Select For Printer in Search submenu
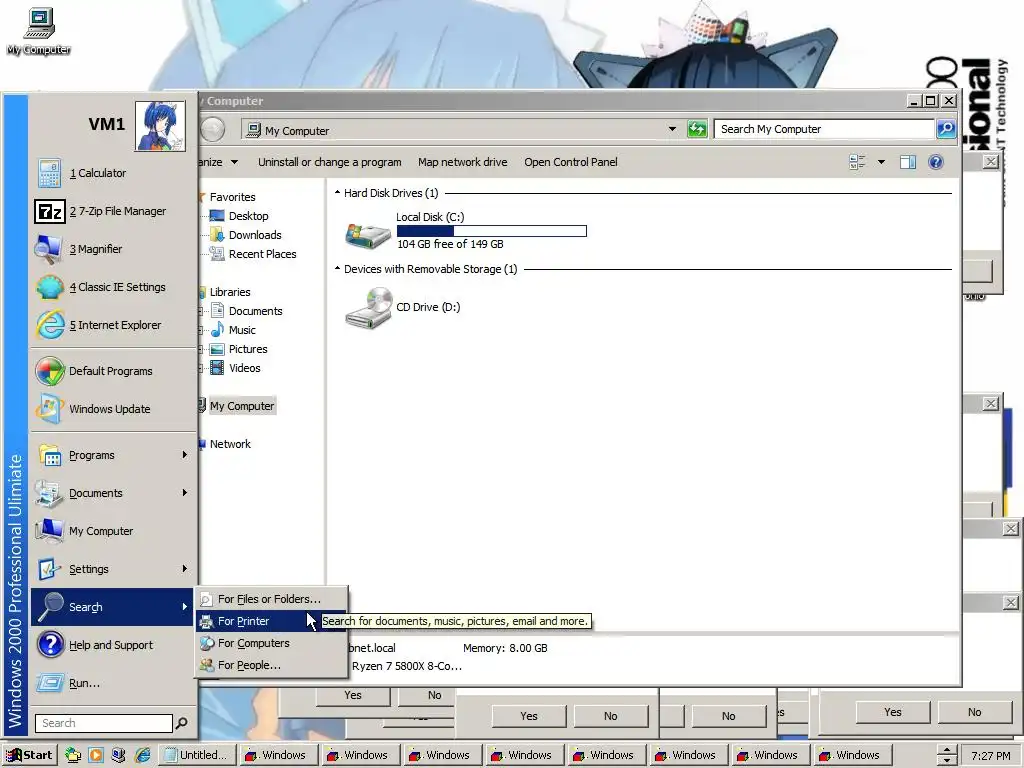 [x=271, y=621]
